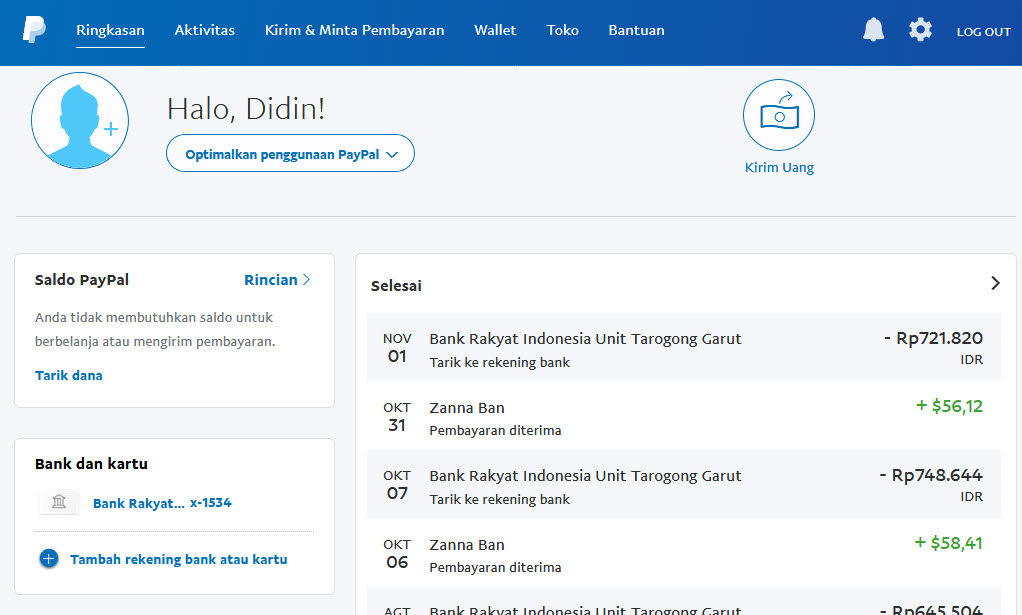Click amount - Rp721.820
Viewport: 1022px width, 615px height.
coord(933,338)
